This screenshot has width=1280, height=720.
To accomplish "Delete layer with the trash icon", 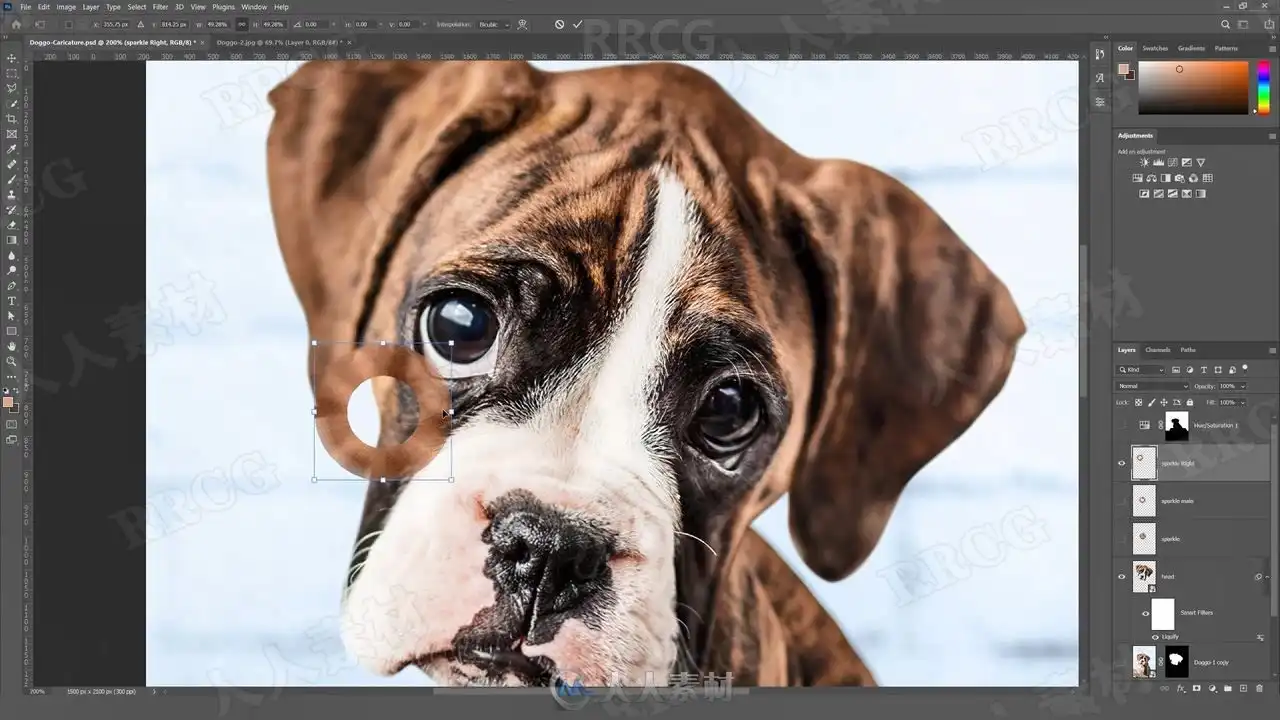I will [1259, 688].
